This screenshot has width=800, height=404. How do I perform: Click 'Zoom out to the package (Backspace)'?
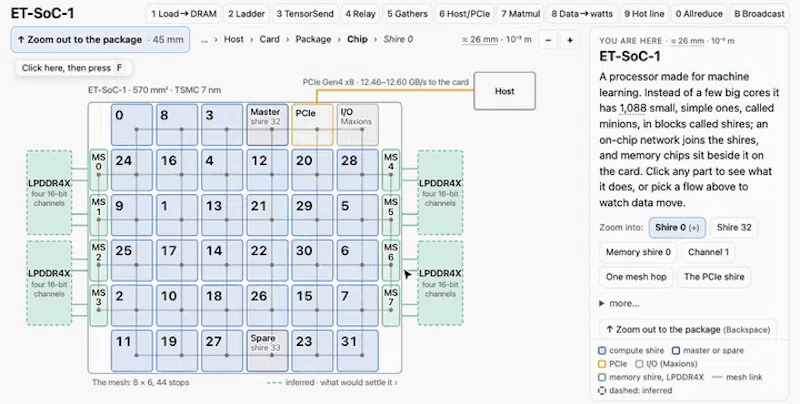click(x=688, y=330)
